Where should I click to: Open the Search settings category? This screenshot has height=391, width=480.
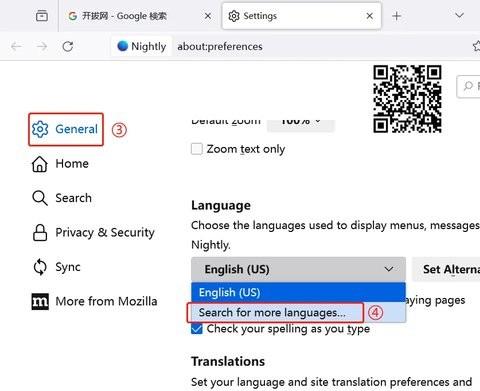click(62, 198)
